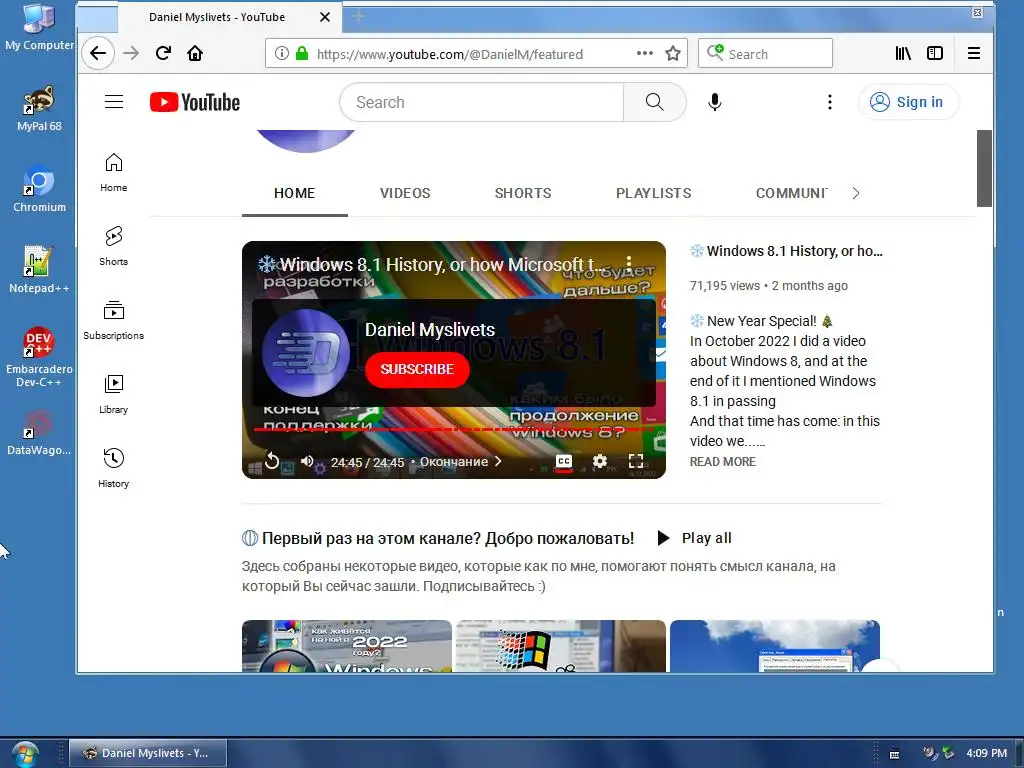Open Library in YouTube sidebar
Image resolution: width=1024 pixels, height=768 pixels.
(114, 394)
